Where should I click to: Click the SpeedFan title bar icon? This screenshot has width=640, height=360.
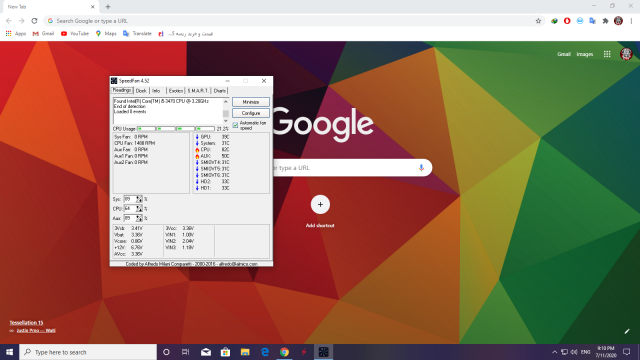click(x=114, y=81)
